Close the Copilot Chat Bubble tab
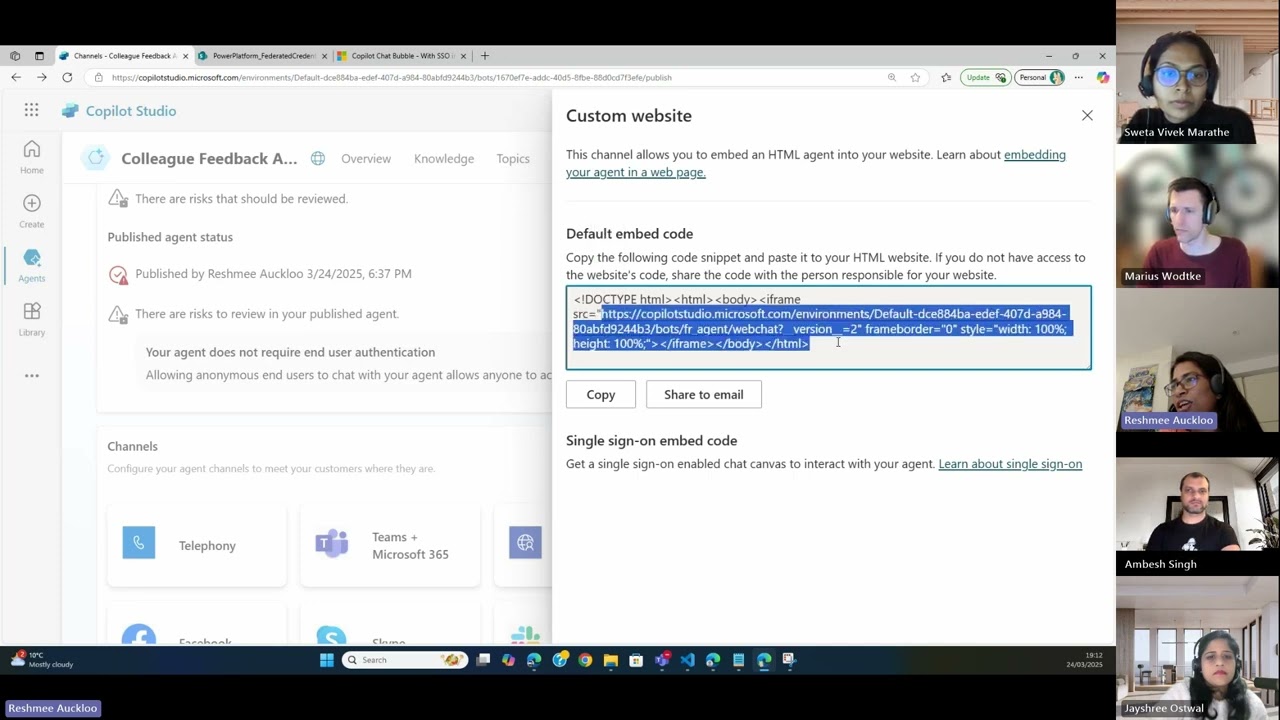This screenshot has width=1280, height=720. (x=463, y=56)
